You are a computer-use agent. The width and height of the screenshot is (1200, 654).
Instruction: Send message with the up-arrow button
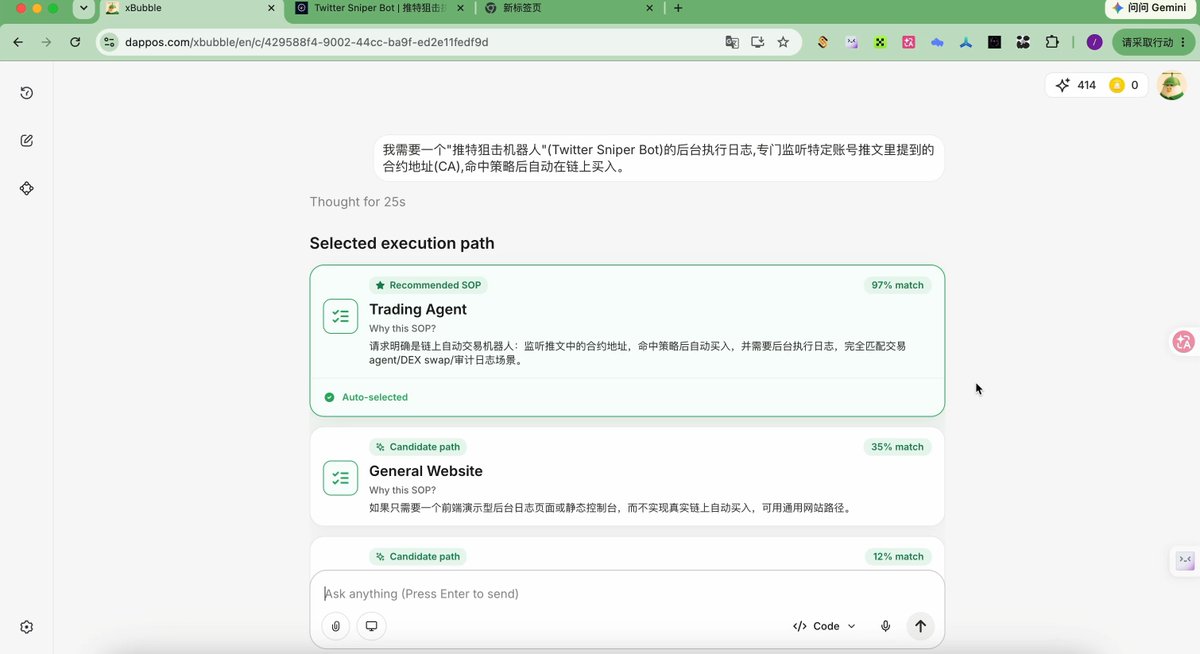[921, 626]
